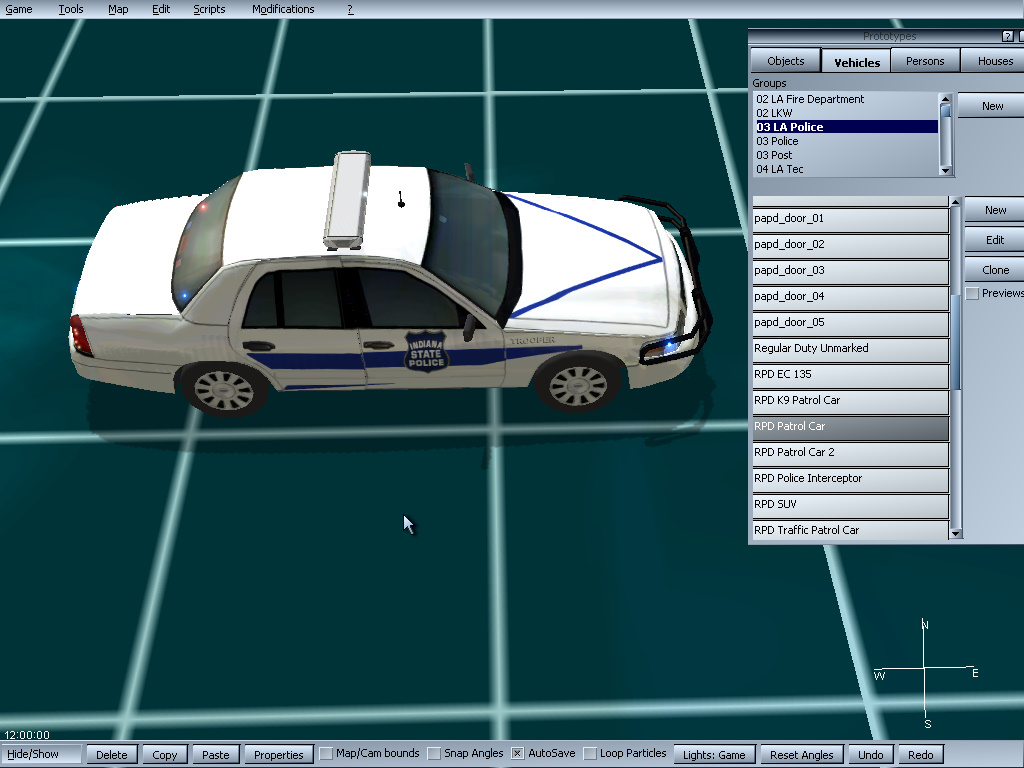Select papd_door_03 prototype
1024x768 pixels.
pos(850,271)
